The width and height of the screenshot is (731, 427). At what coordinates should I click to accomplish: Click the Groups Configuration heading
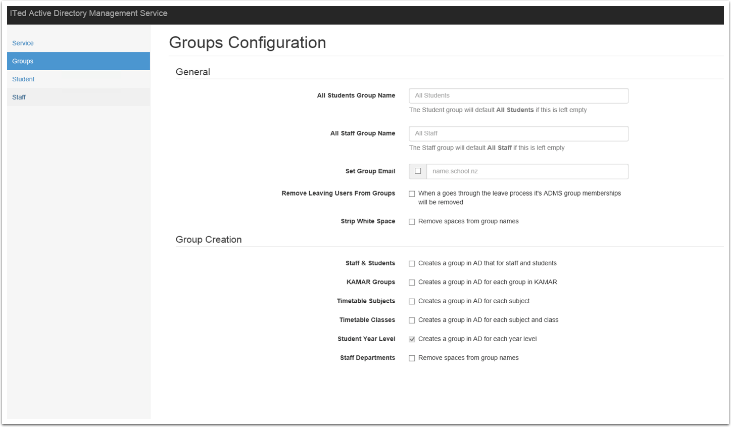pos(247,43)
